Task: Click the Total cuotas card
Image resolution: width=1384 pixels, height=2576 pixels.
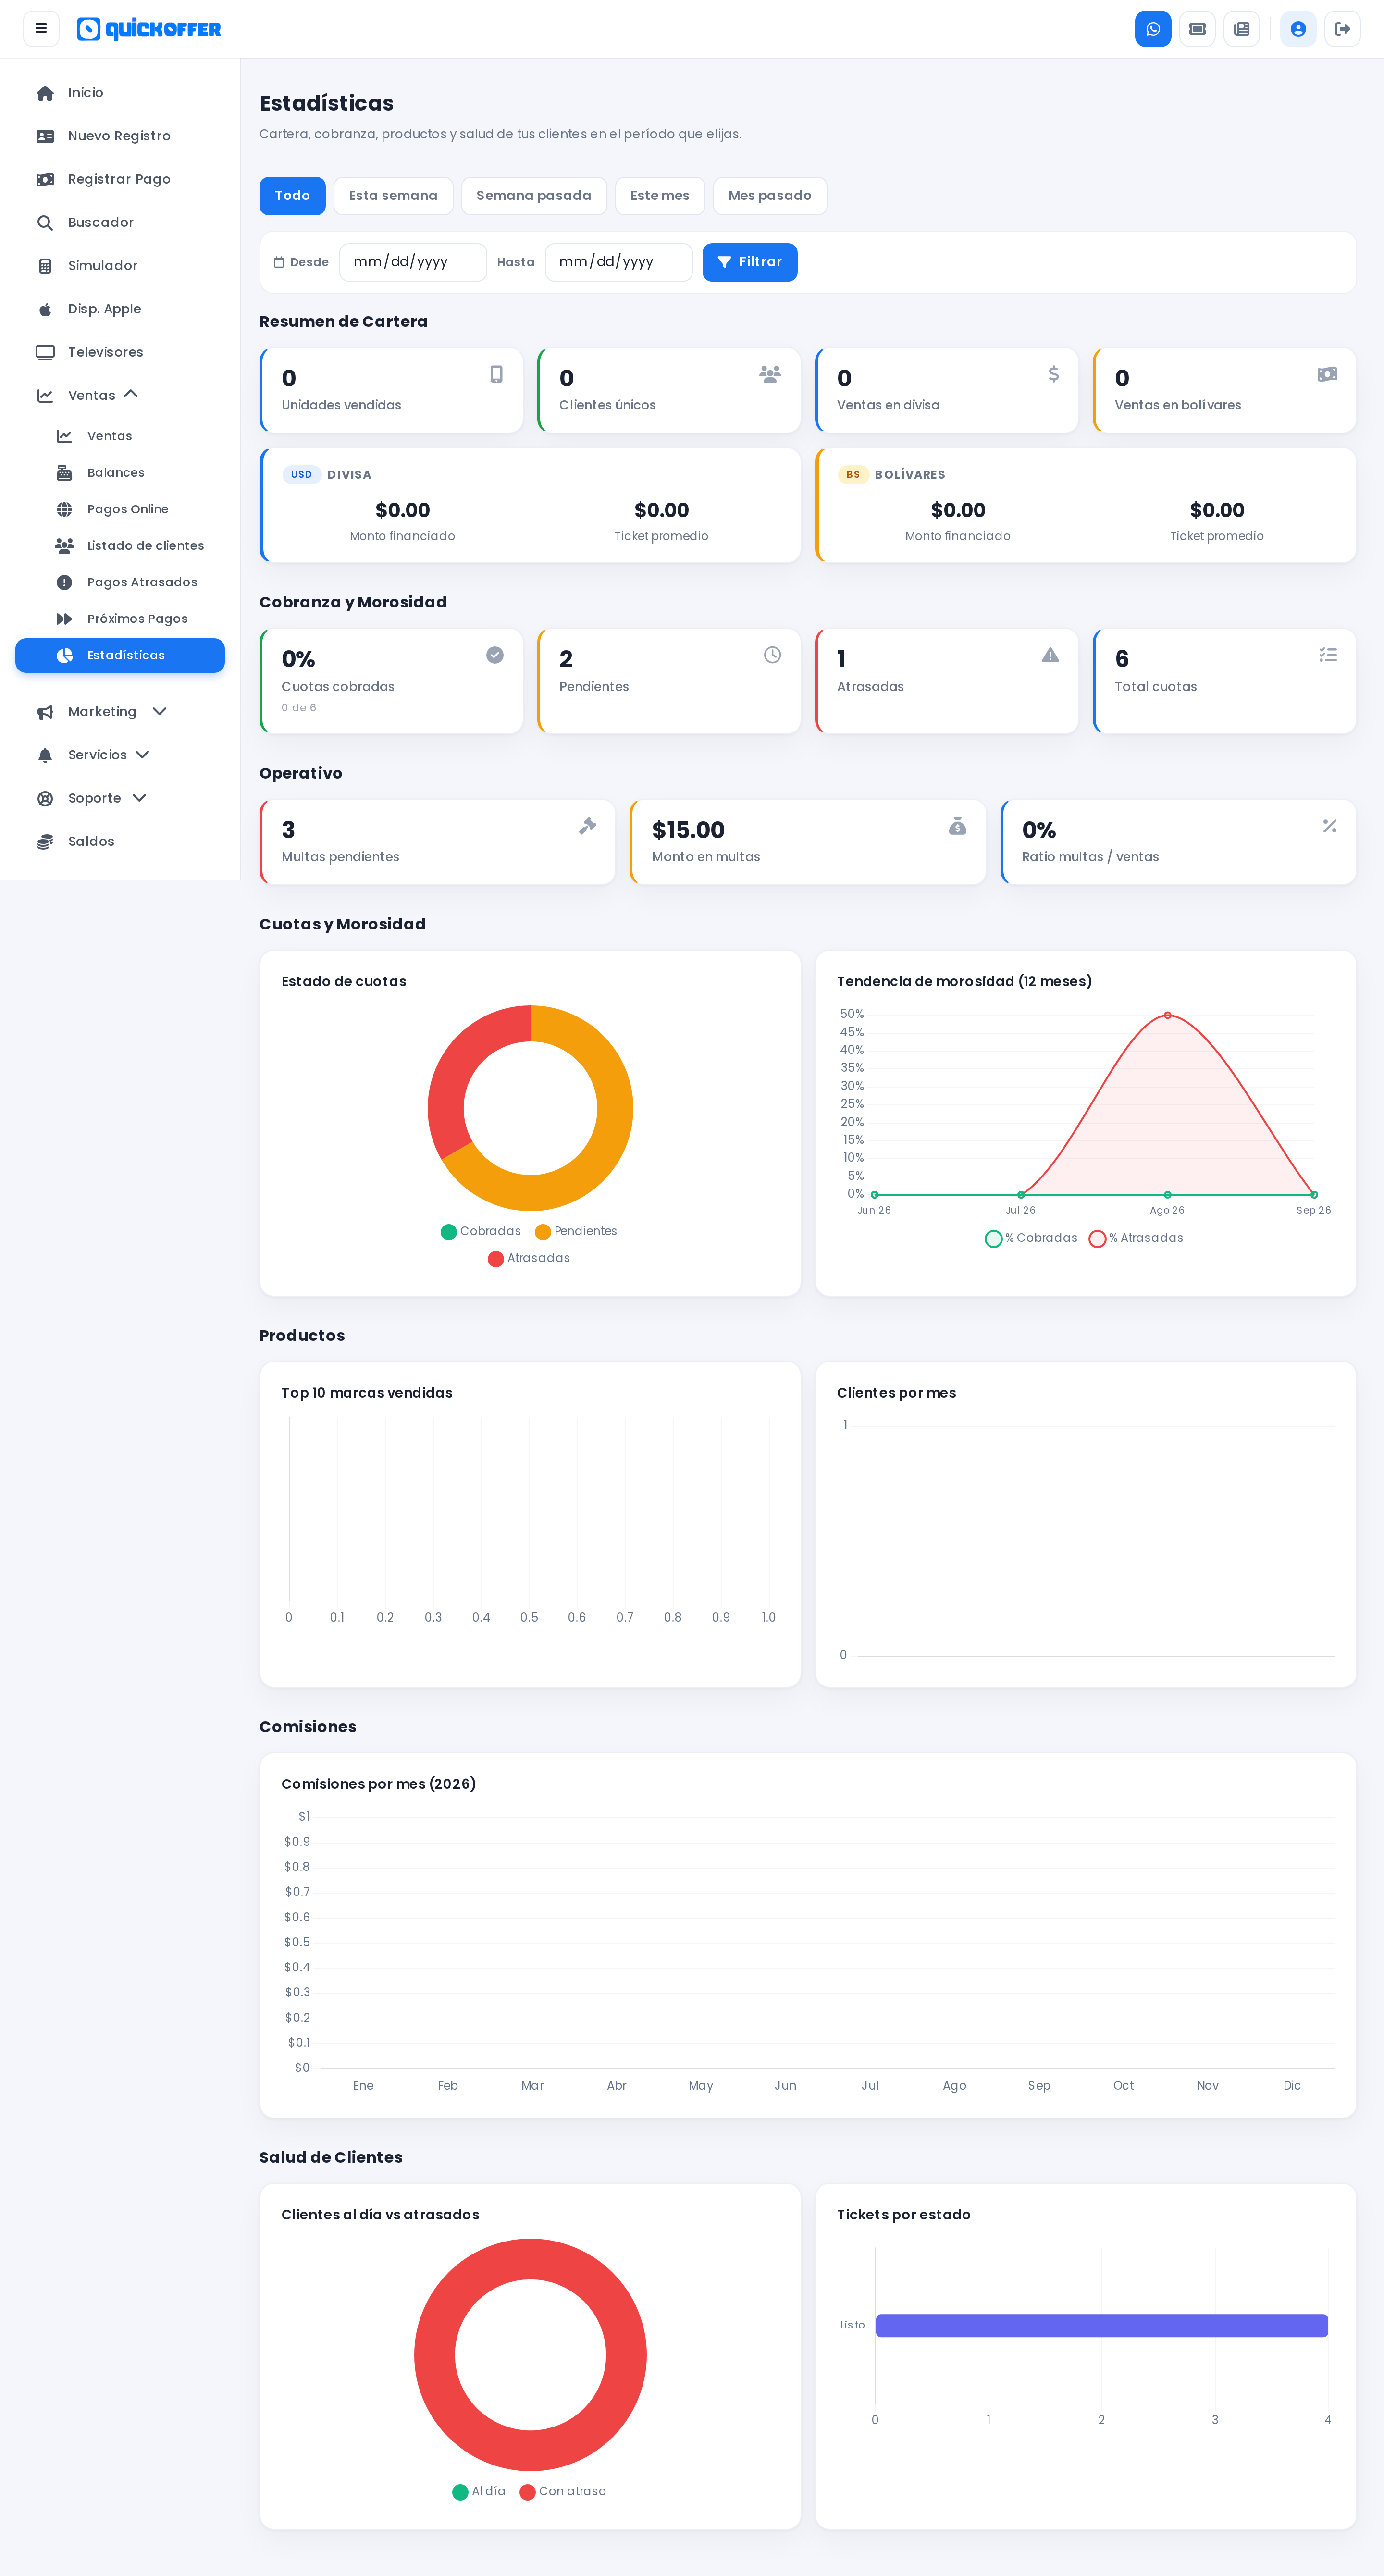Action: tap(1225, 681)
